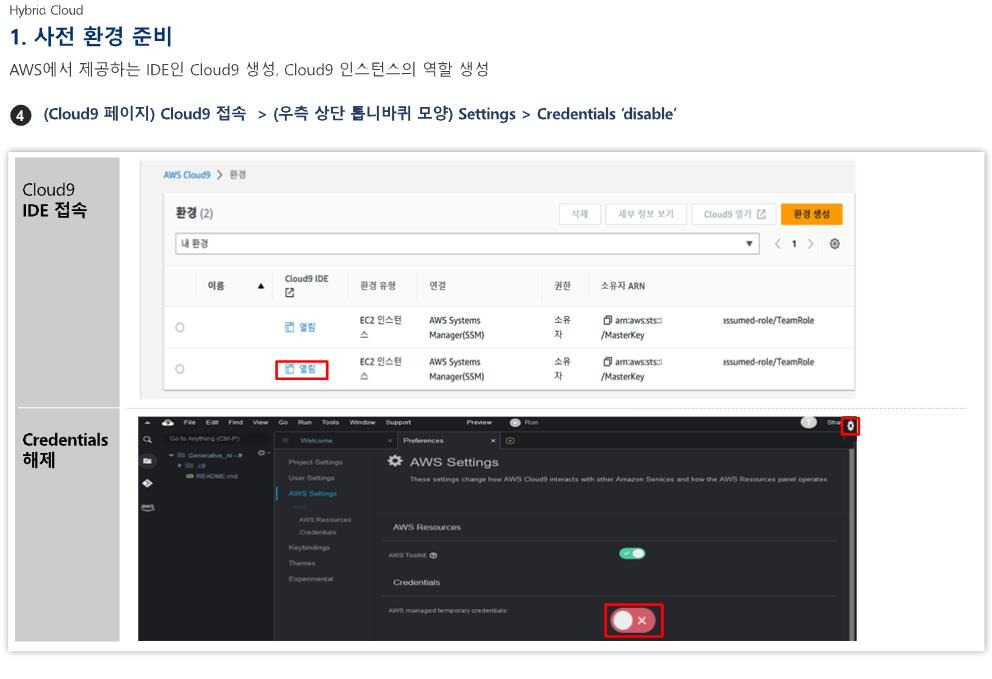Expand the .c9 folder
Viewport: 992px width, 679px height.
180,465
